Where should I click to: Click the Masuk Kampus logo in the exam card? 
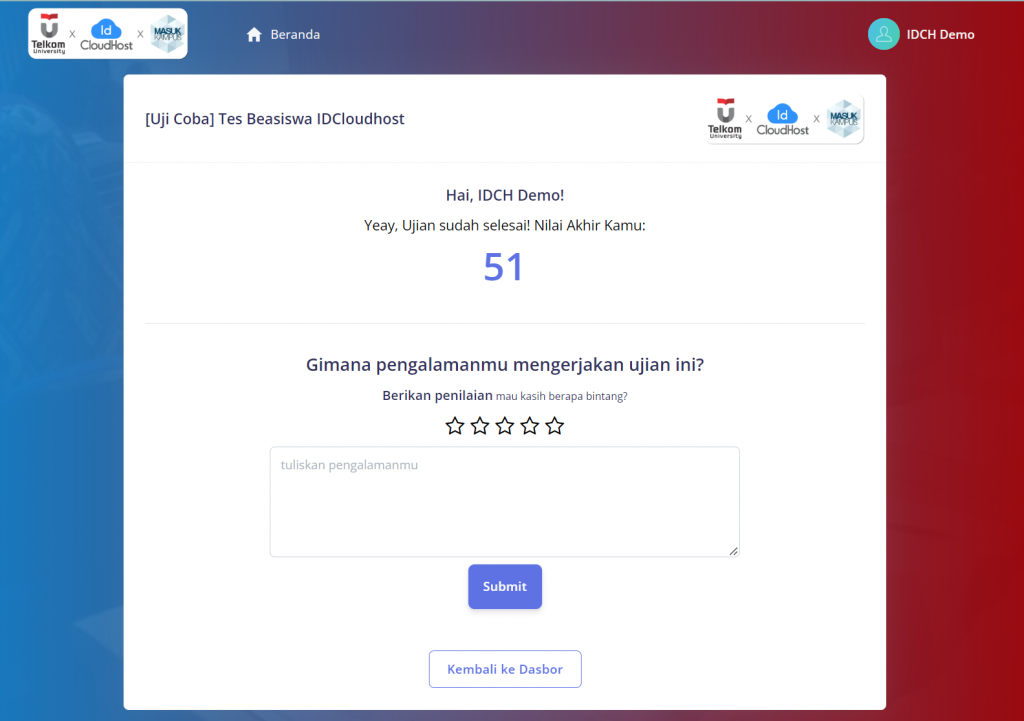(844, 119)
